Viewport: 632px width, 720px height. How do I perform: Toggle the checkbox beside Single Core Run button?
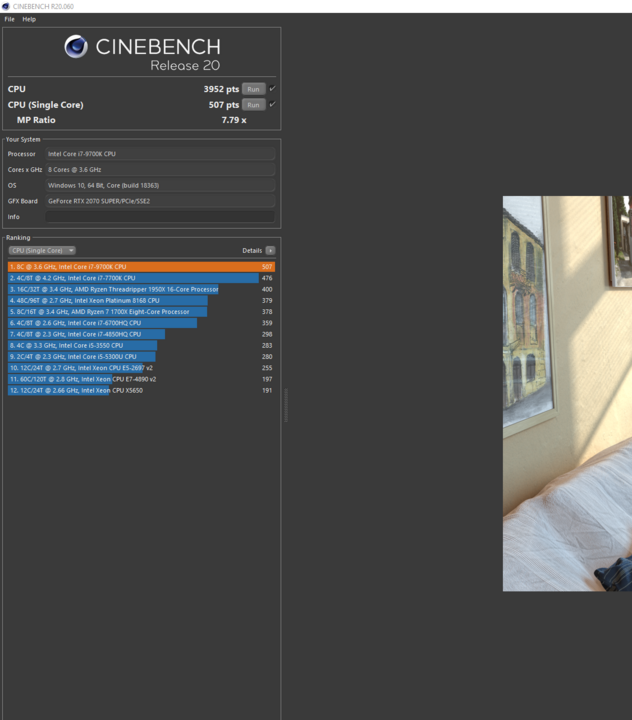[272, 104]
